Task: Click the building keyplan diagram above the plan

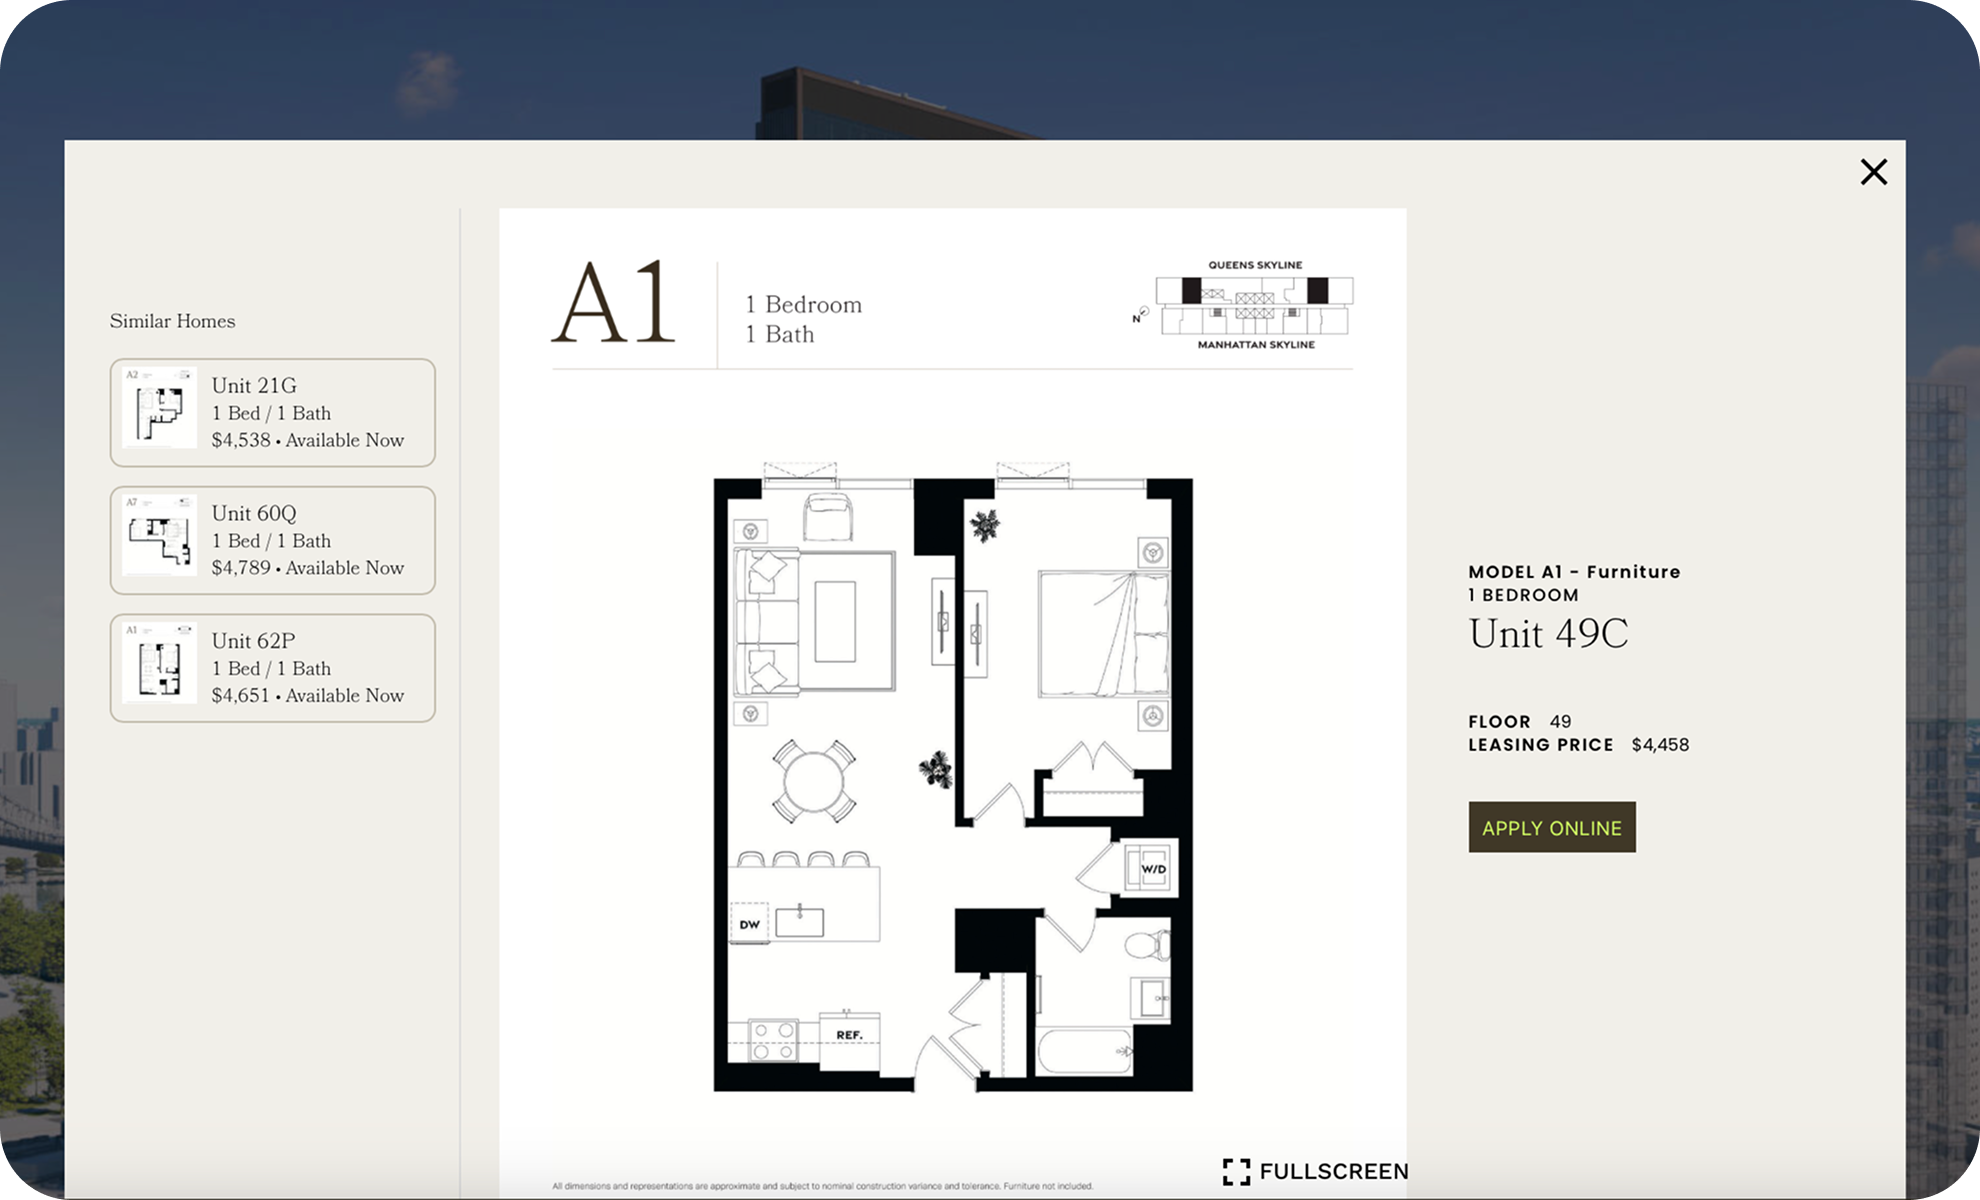Action: click(x=1253, y=303)
